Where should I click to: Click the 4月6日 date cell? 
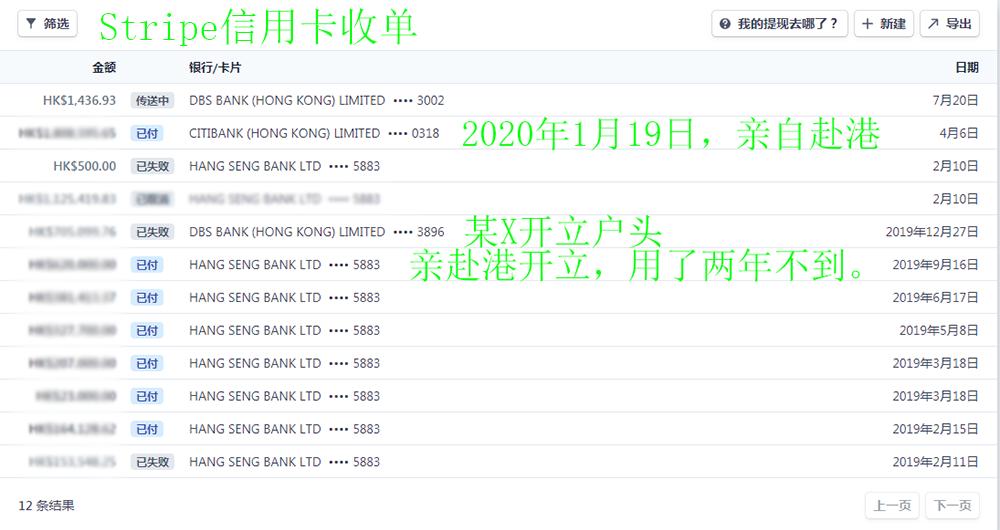pos(959,133)
